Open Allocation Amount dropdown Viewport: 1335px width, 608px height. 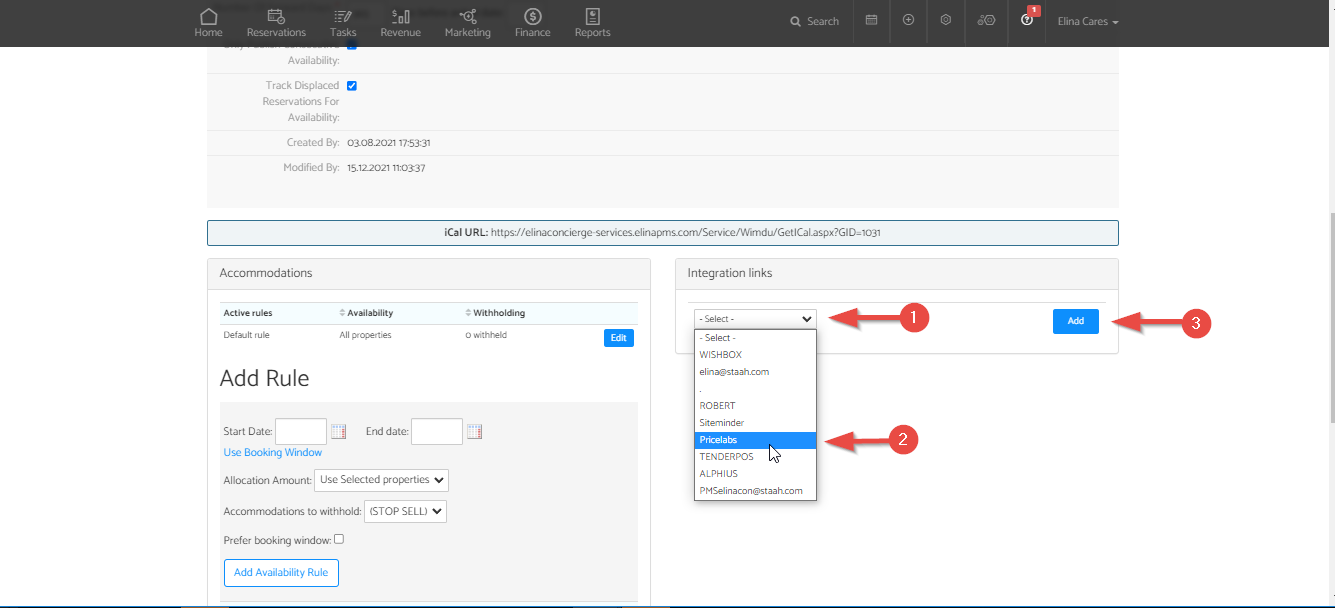(x=381, y=480)
